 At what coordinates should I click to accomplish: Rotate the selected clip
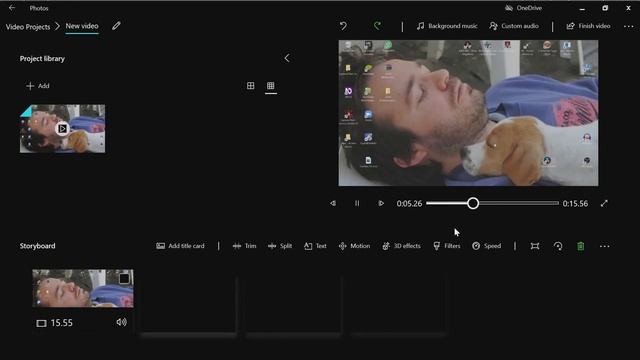[558, 246]
